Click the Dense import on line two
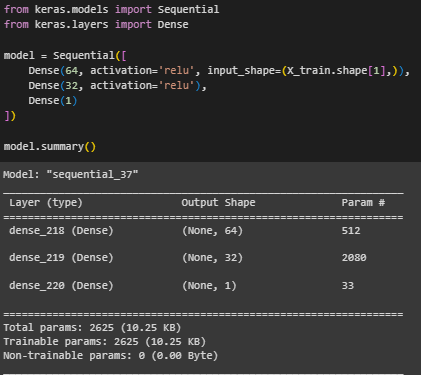Viewport: 421px width, 375px height. pyautogui.click(x=173, y=25)
